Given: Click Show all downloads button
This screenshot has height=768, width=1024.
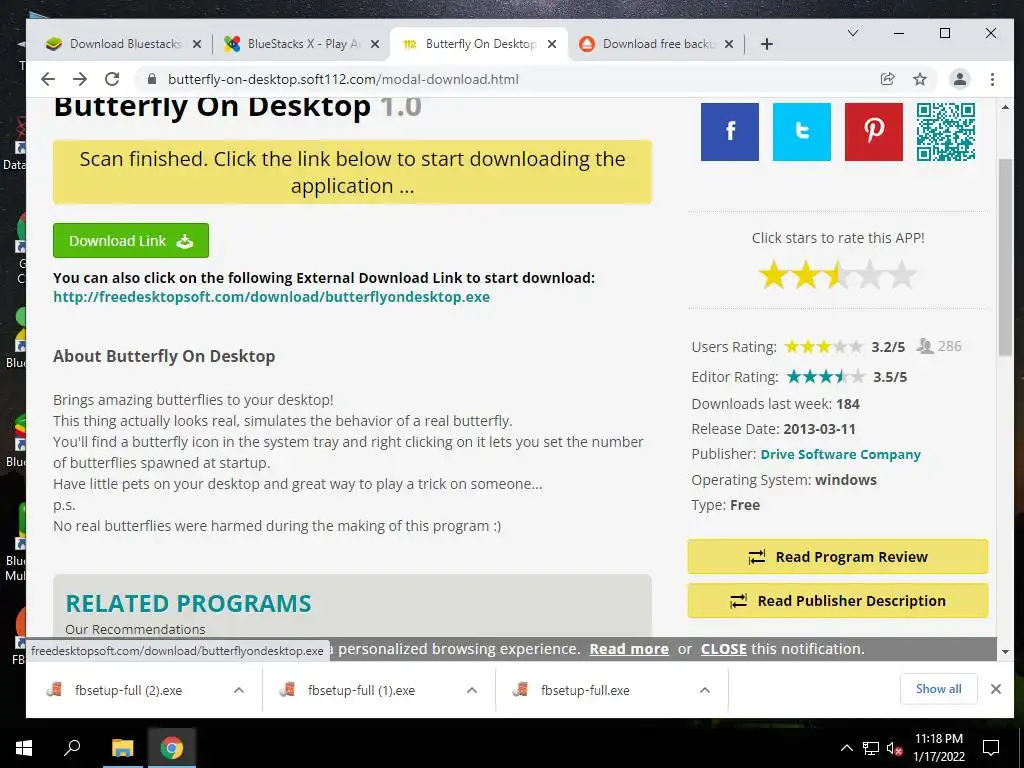Looking at the screenshot, I should [938, 689].
